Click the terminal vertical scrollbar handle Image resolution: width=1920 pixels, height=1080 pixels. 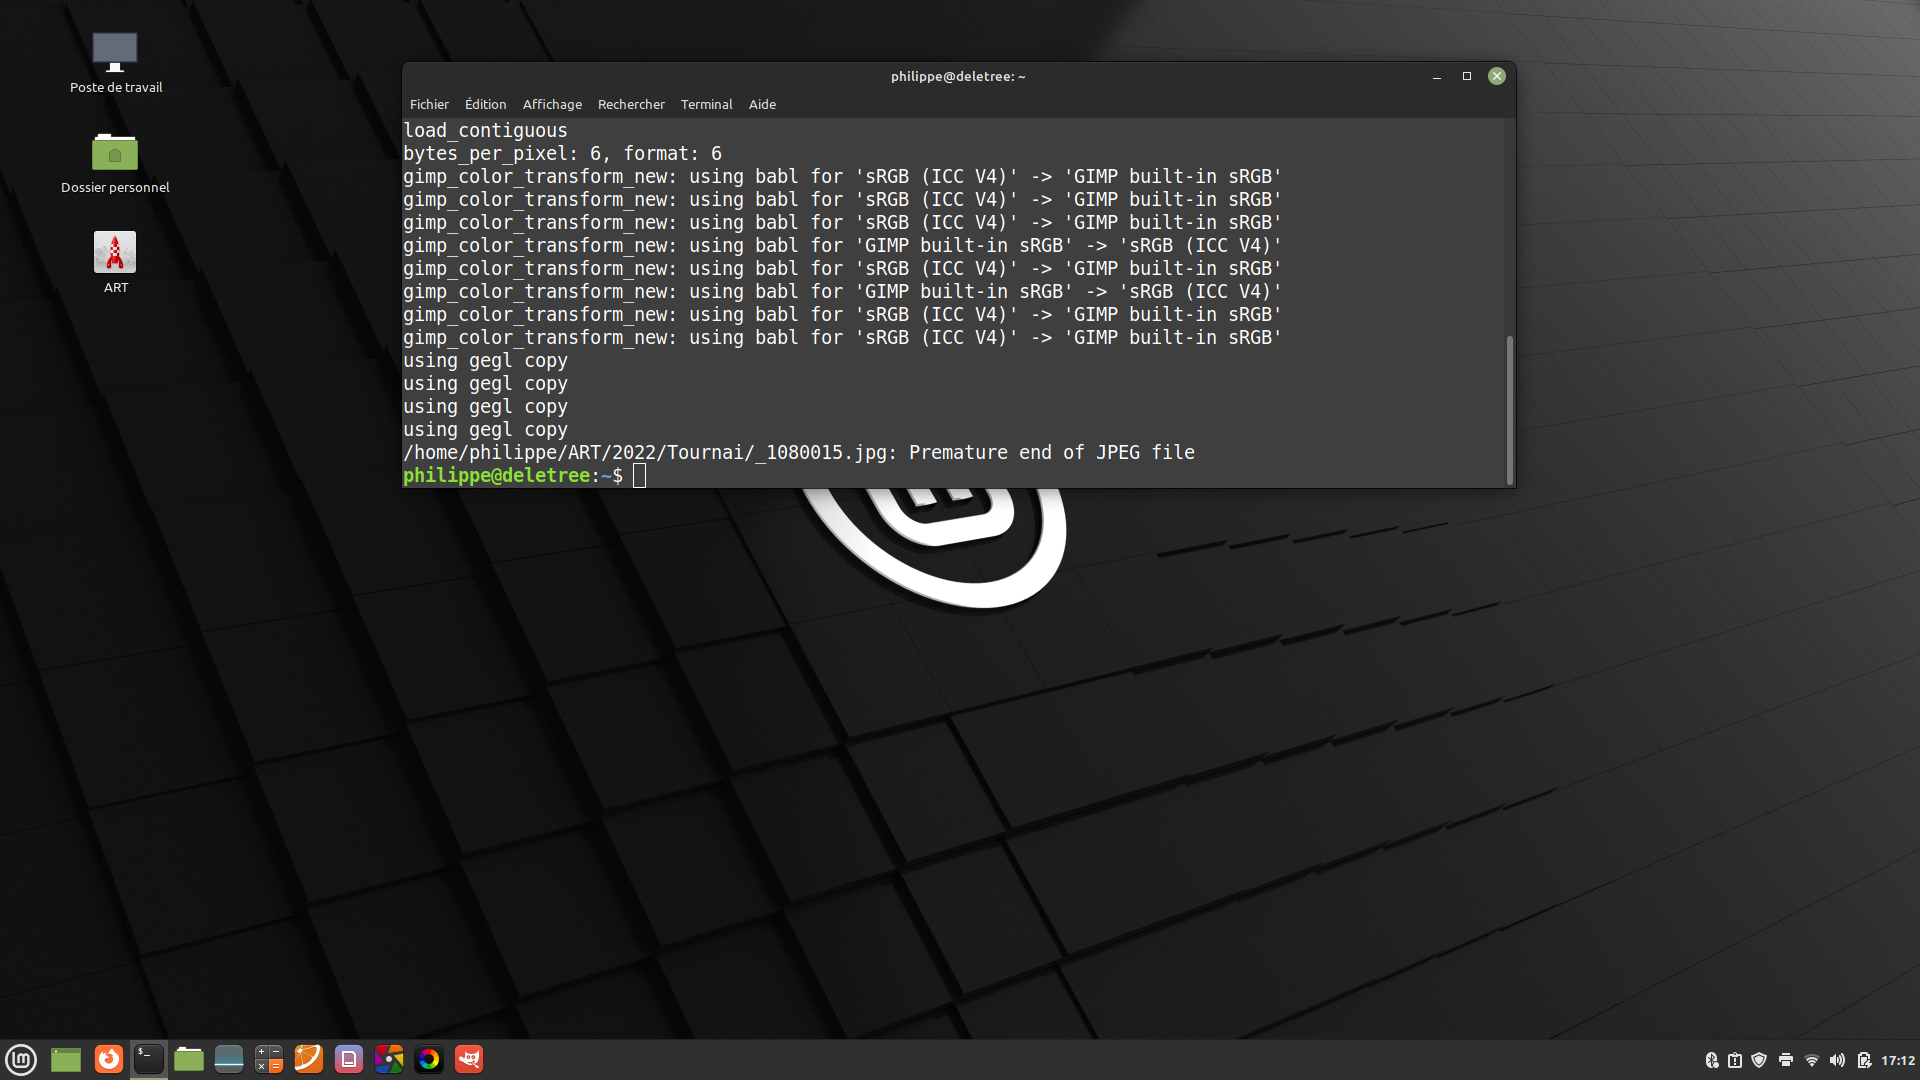(x=1509, y=410)
